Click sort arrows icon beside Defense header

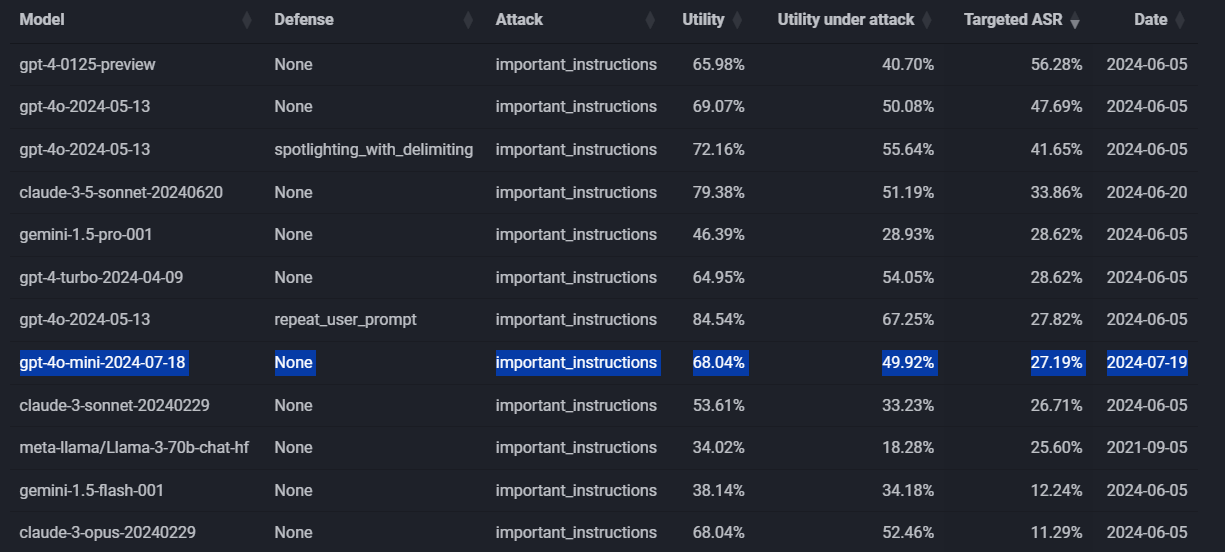click(x=467, y=20)
